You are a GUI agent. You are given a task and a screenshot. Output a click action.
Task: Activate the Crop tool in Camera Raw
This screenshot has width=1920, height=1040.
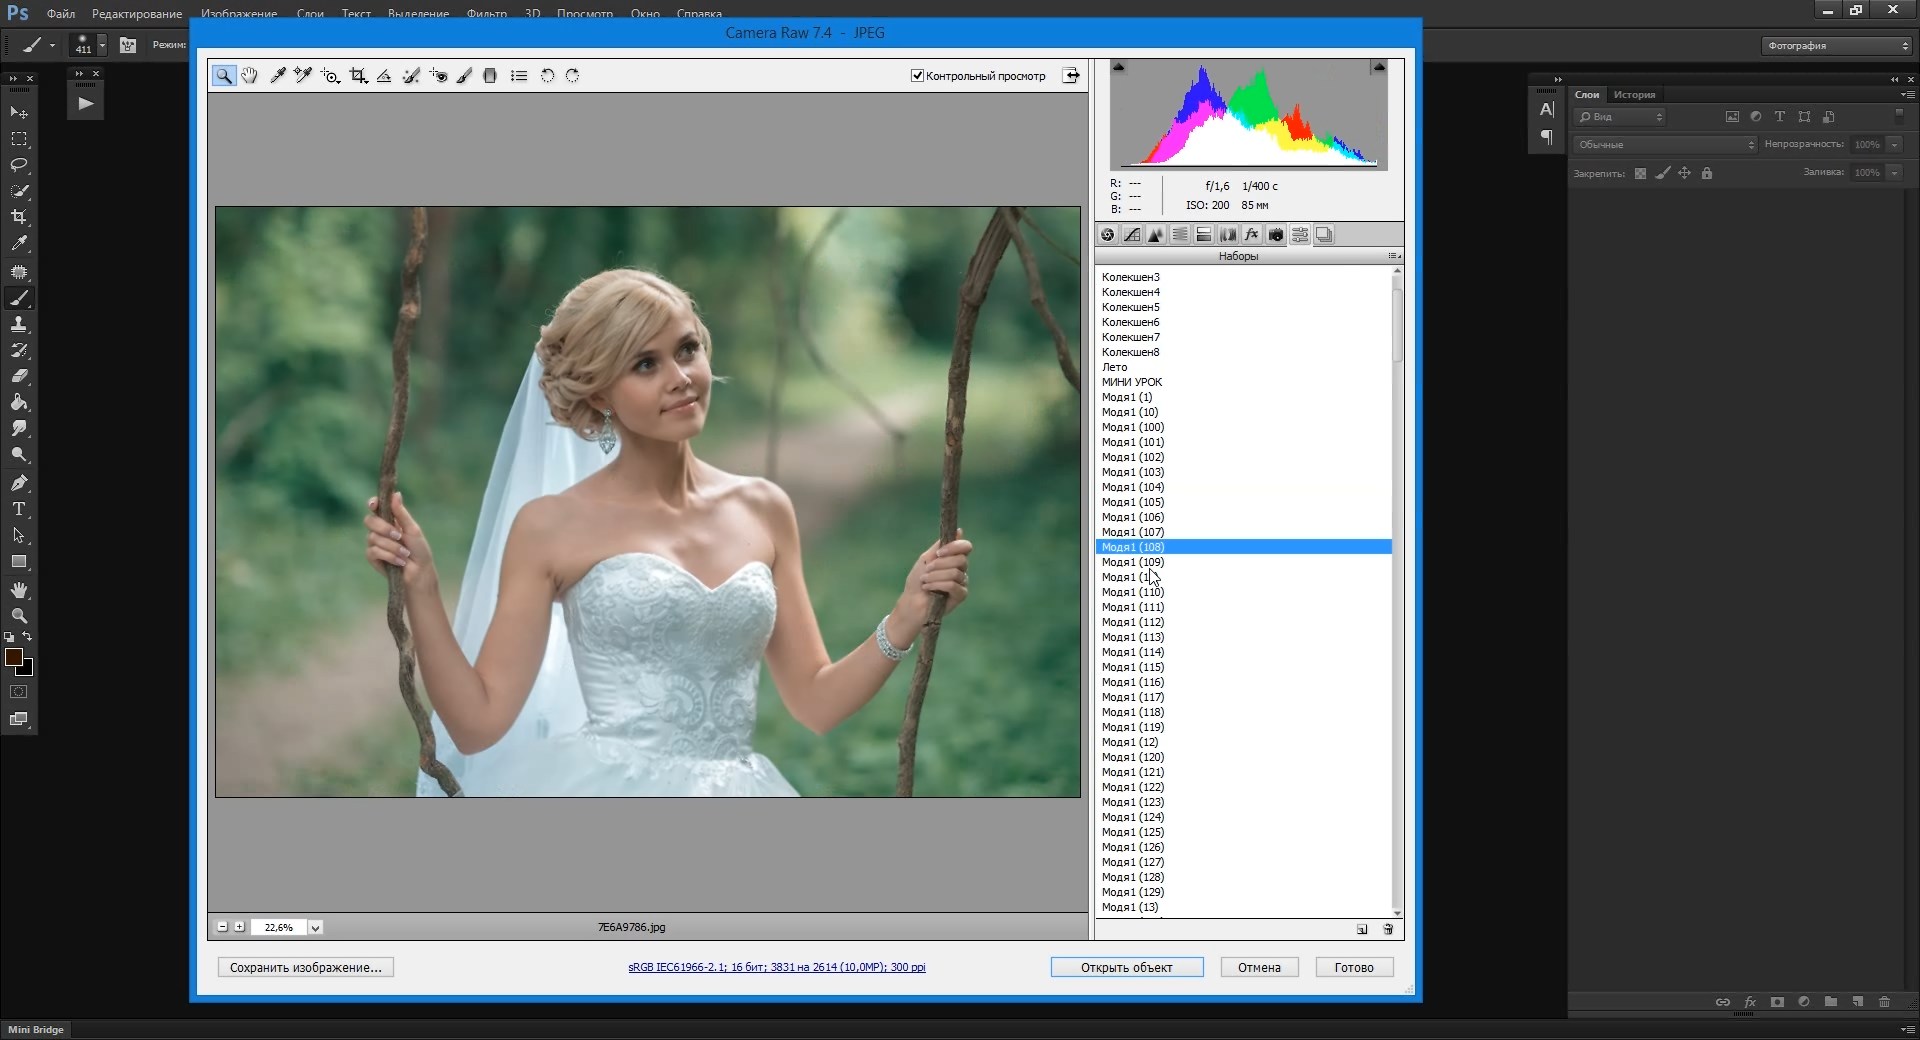[x=358, y=76]
